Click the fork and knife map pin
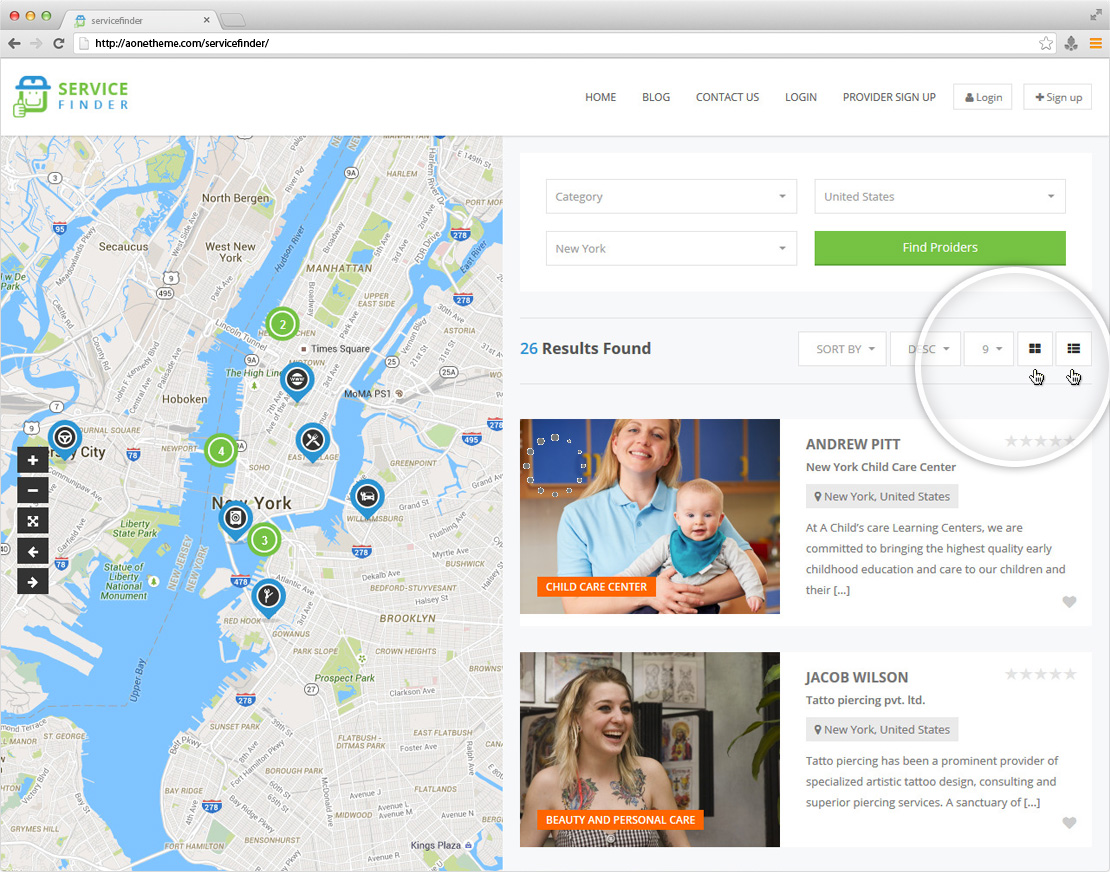1110x872 pixels. (313, 439)
